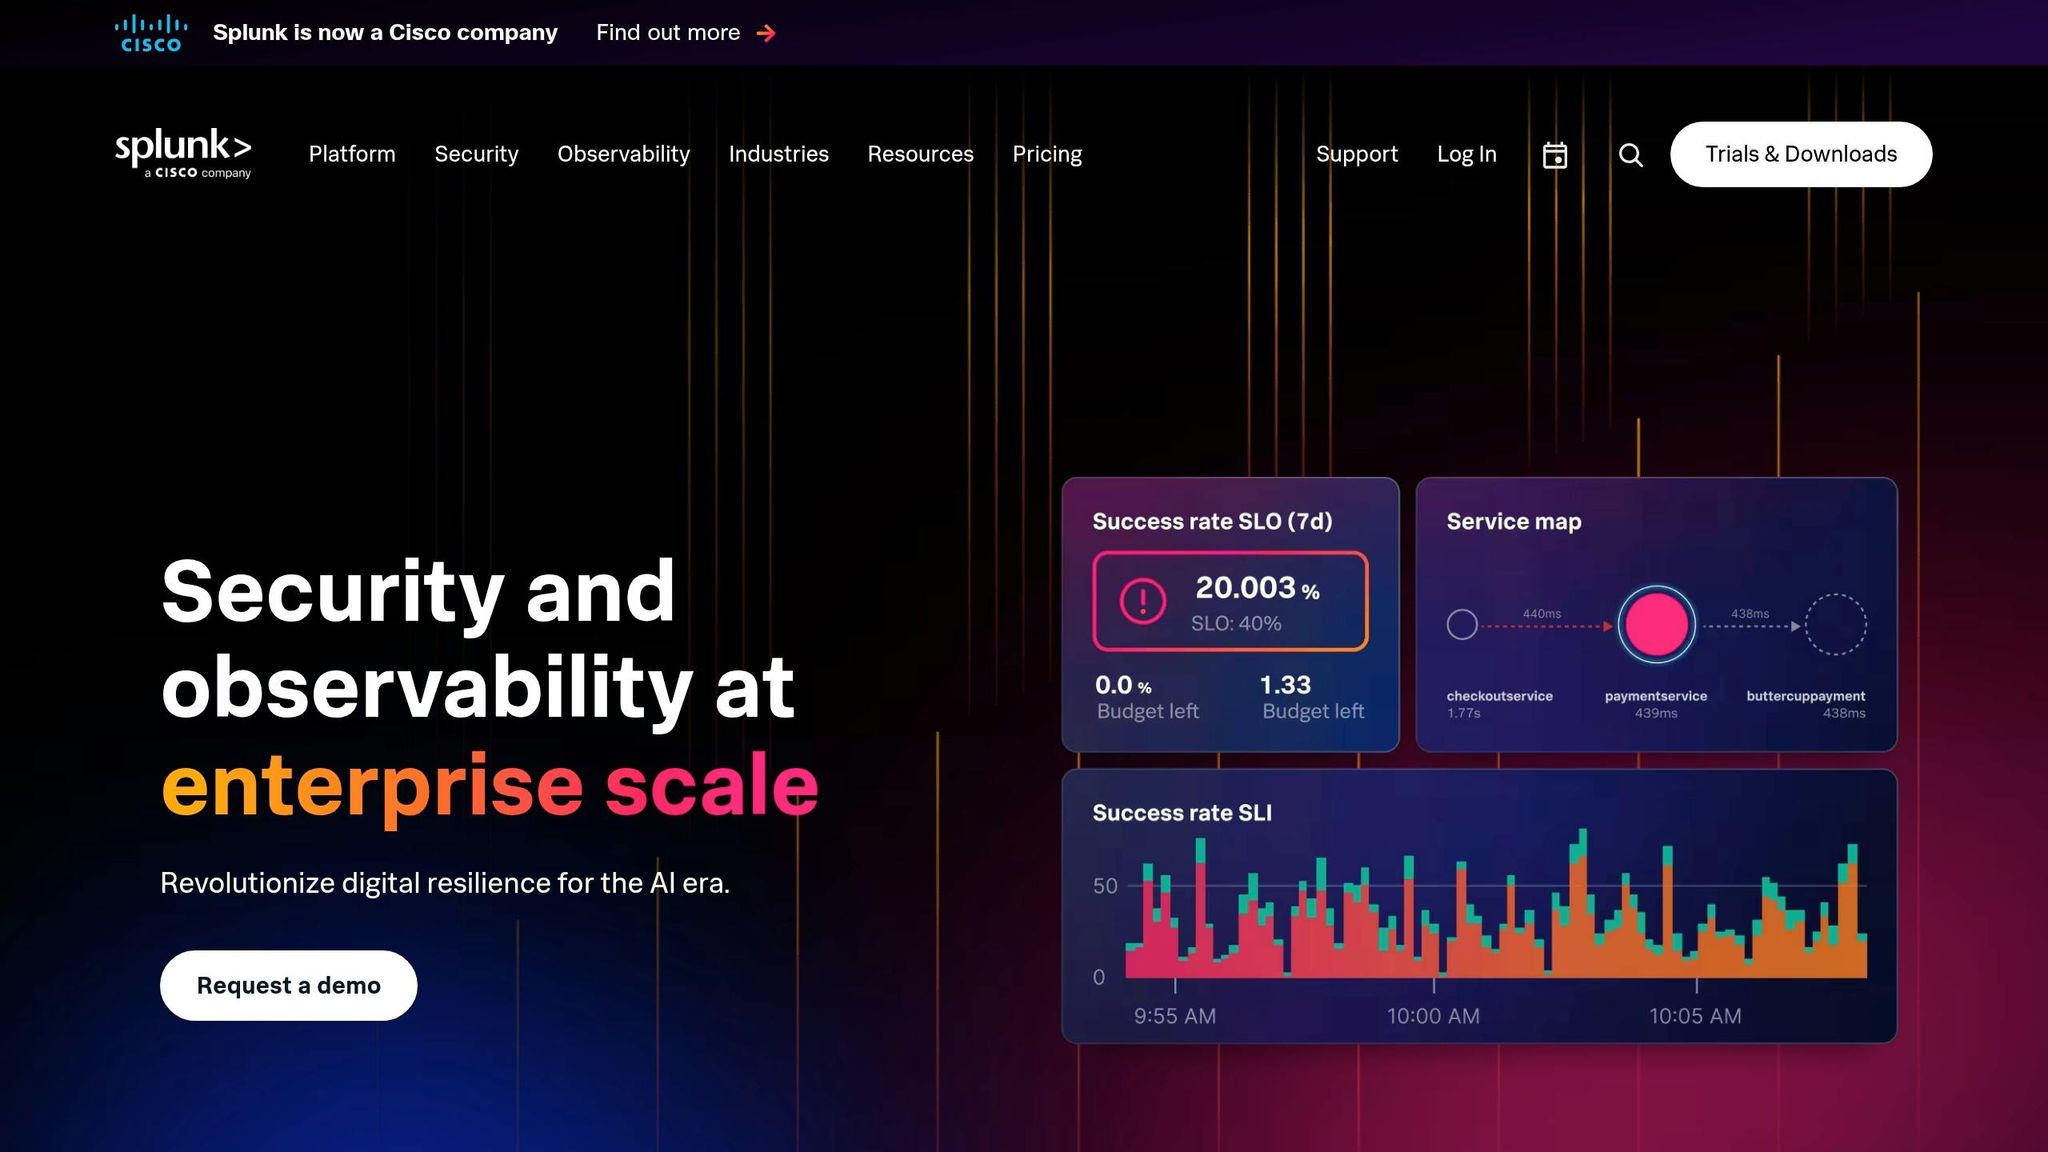Click the checkoutservice circle in the Service map

point(1461,623)
